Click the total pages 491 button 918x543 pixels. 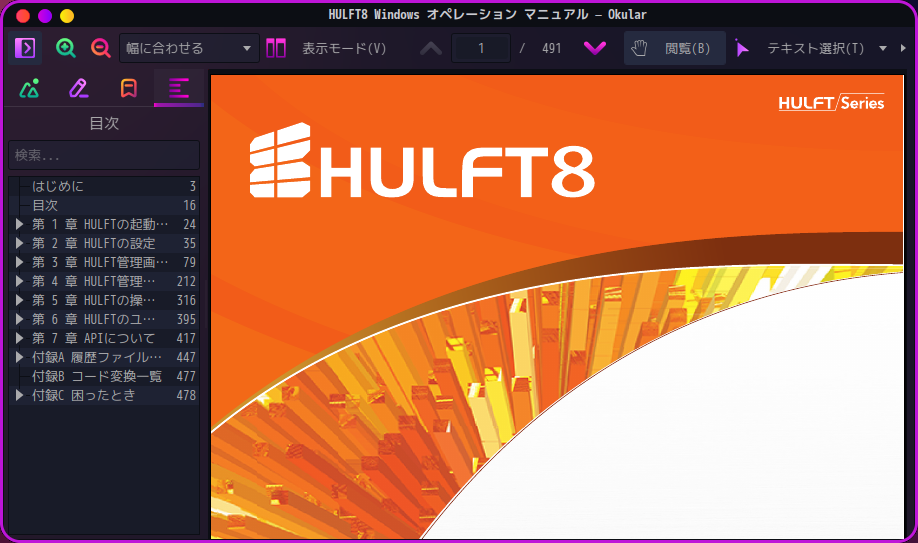552,48
